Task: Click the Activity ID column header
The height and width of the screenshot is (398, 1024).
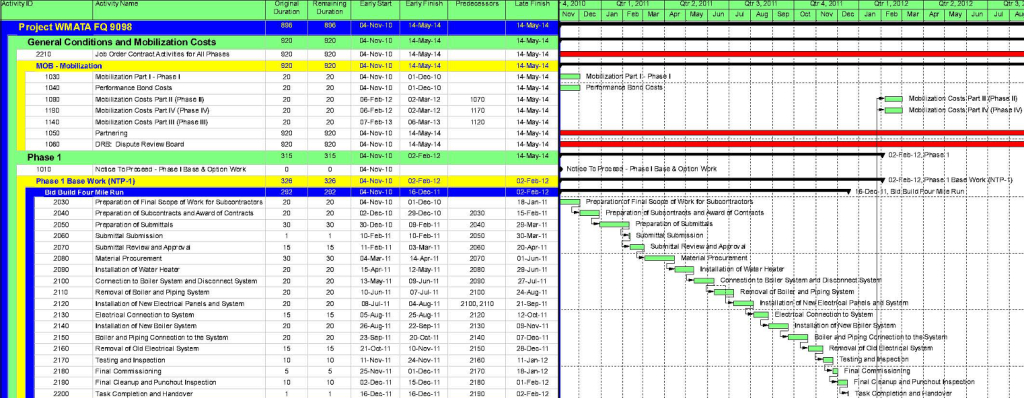Action: 46,9
